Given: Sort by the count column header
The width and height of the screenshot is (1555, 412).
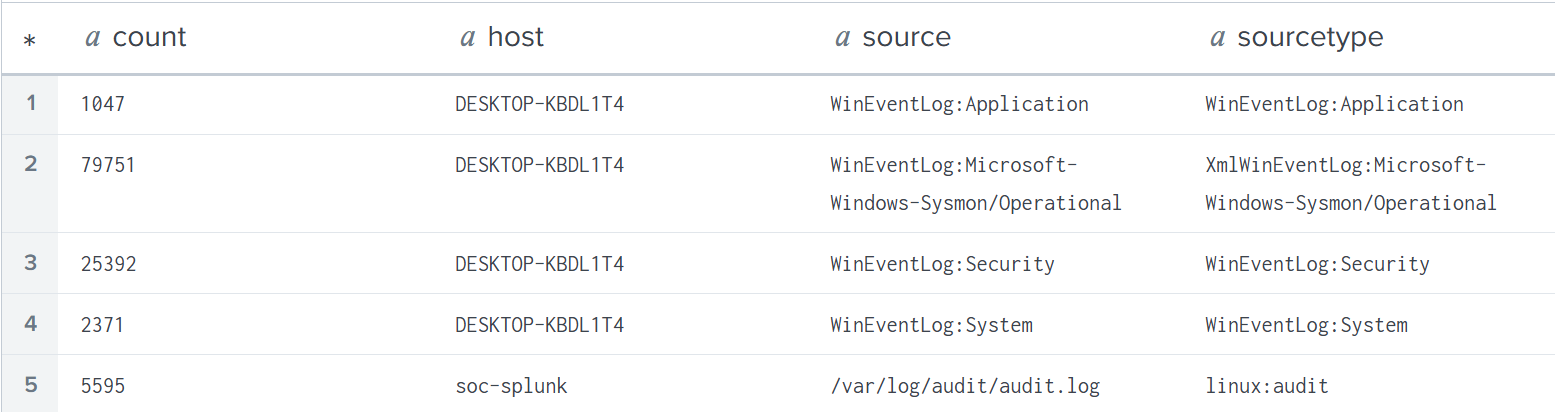Looking at the screenshot, I should point(149,38).
